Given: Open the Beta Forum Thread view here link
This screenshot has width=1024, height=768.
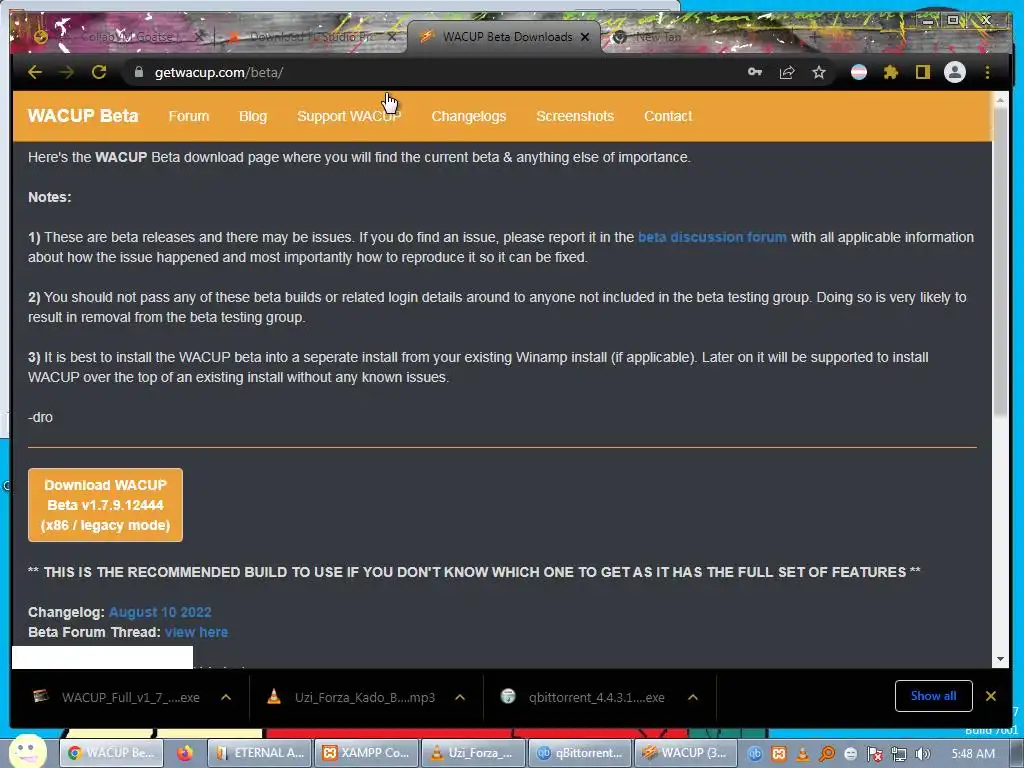Looking at the screenshot, I should (x=196, y=632).
